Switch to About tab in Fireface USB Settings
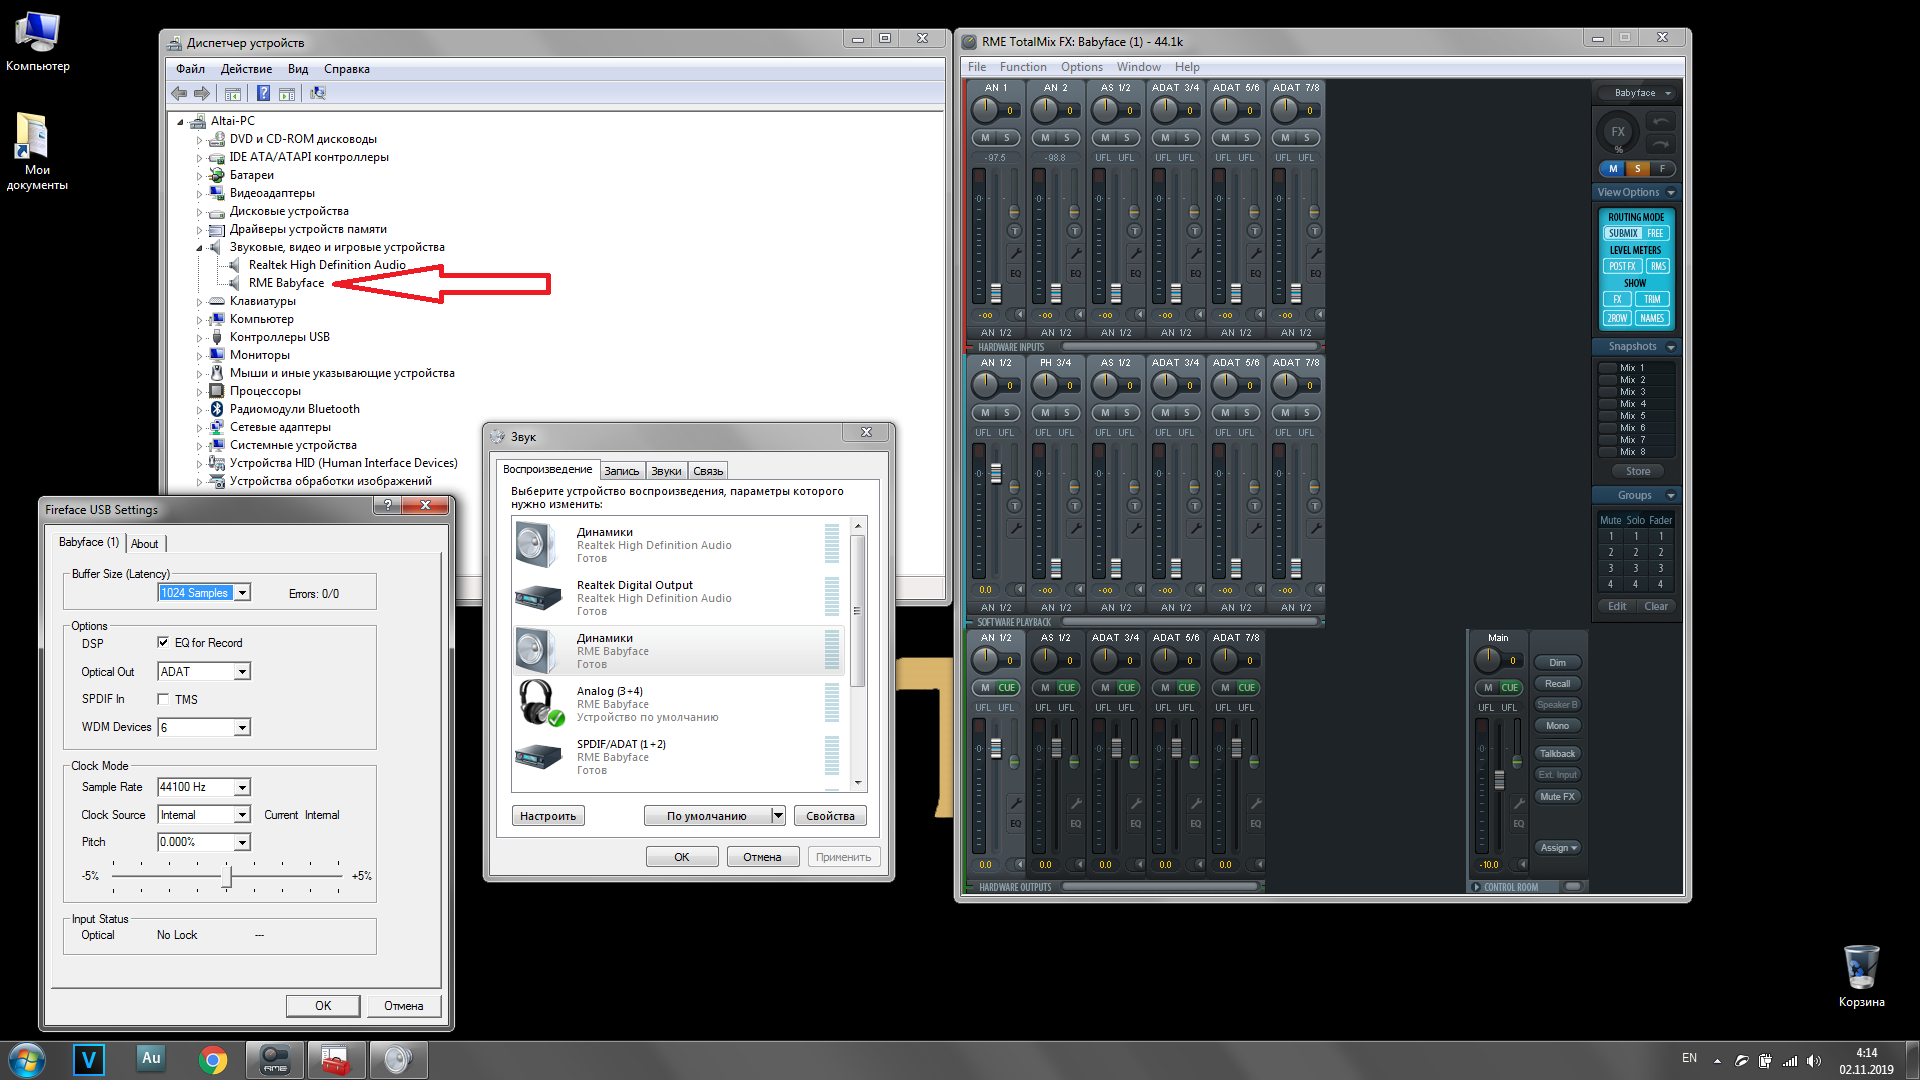This screenshot has height=1080, width=1920. [x=145, y=544]
